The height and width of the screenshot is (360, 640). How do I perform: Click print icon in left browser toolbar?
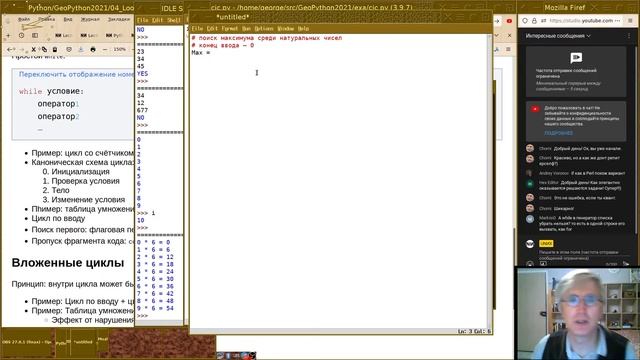click(x=93, y=49)
